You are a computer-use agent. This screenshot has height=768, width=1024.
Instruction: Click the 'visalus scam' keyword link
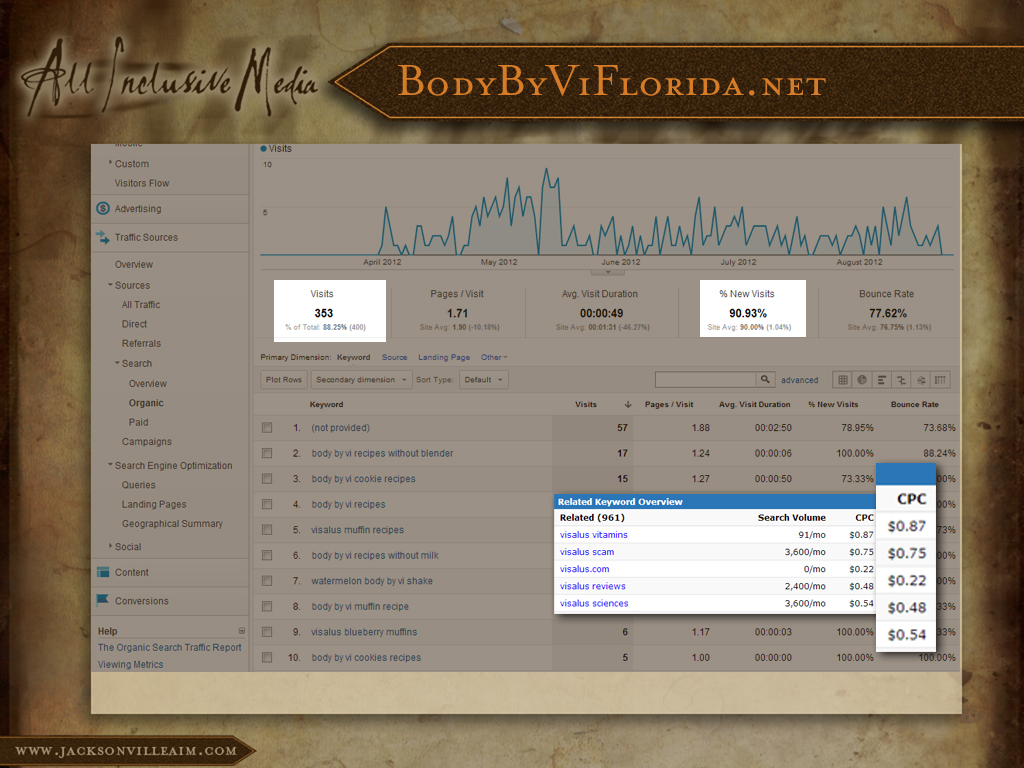(x=587, y=552)
